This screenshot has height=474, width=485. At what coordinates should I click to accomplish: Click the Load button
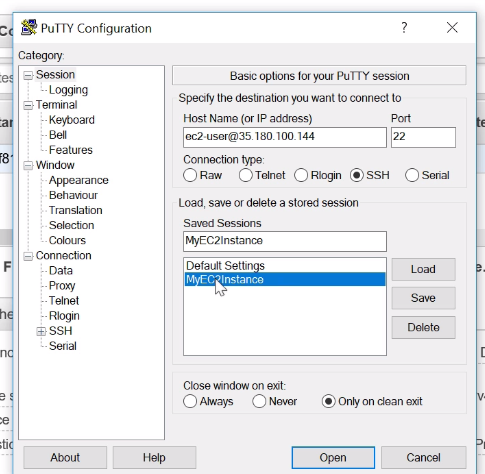(423, 269)
